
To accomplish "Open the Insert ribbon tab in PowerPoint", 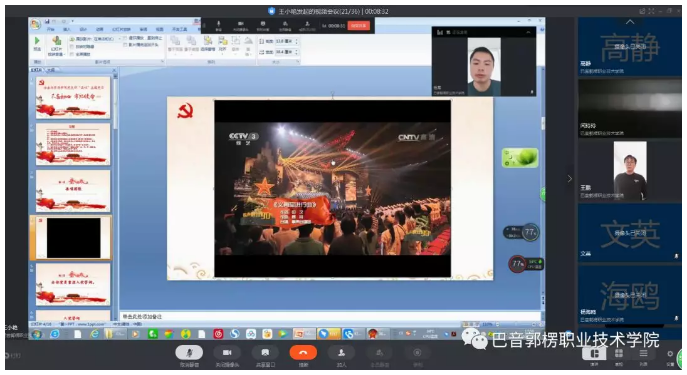I will (x=67, y=29).
